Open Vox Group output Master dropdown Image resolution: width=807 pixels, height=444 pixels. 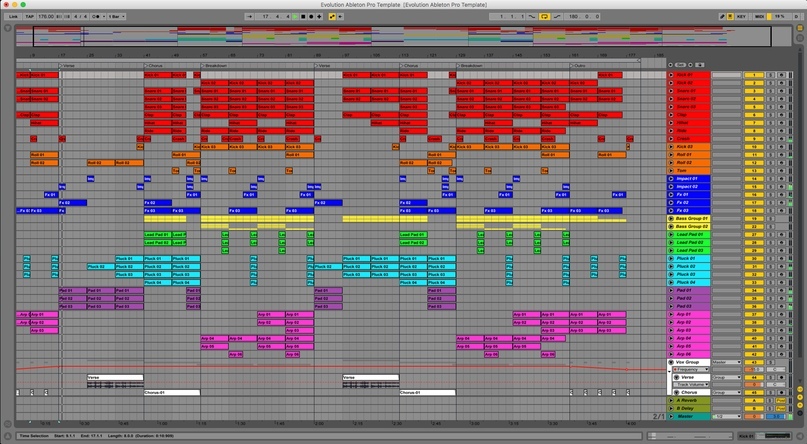point(726,362)
